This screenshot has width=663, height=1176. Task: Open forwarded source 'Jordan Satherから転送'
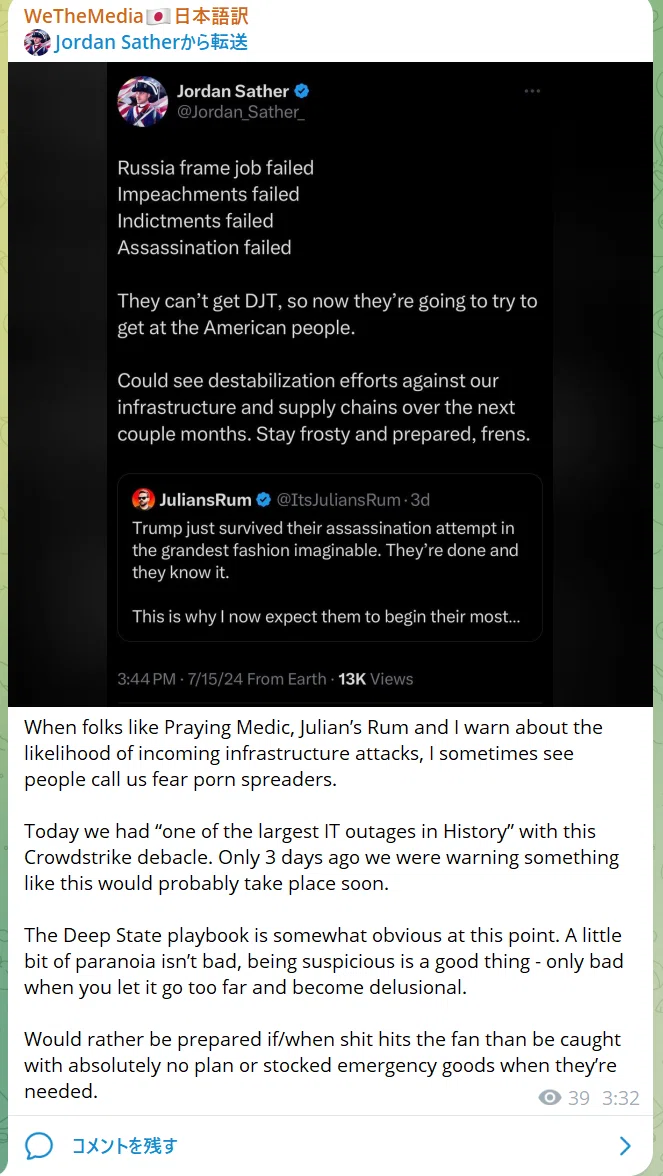click(x=151, y=43)
